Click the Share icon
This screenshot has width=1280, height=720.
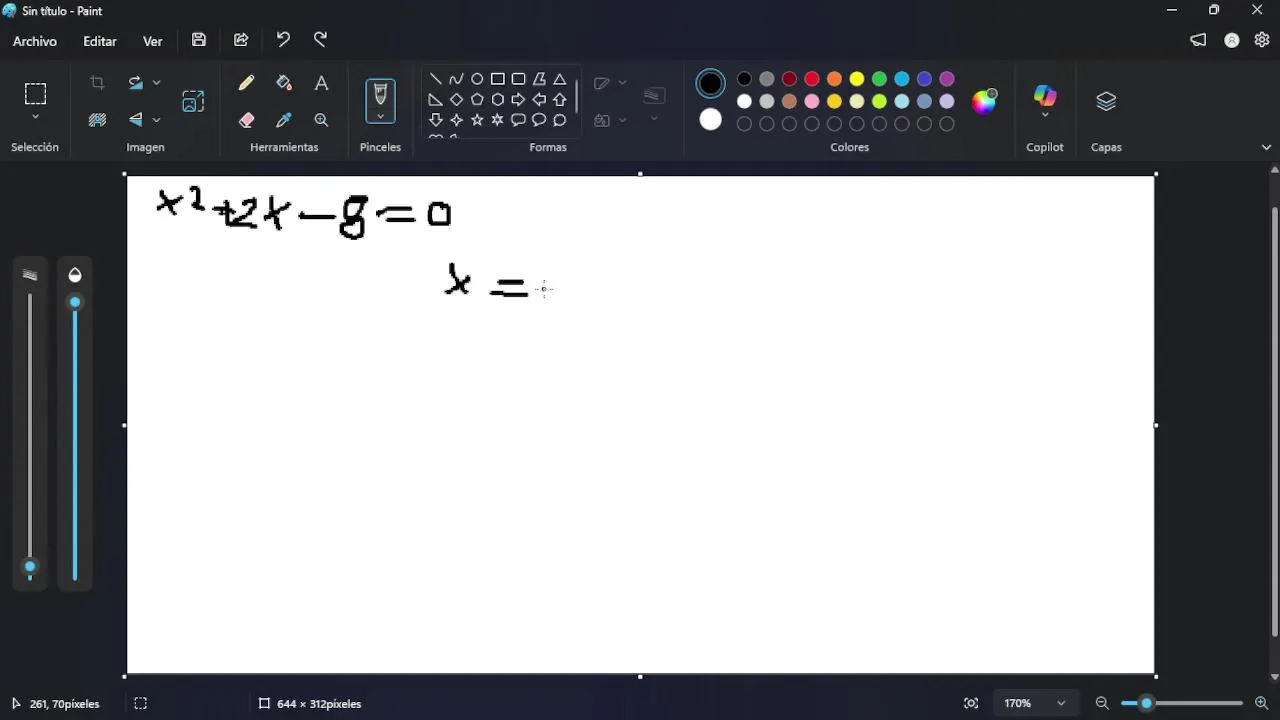click(241, 40)
